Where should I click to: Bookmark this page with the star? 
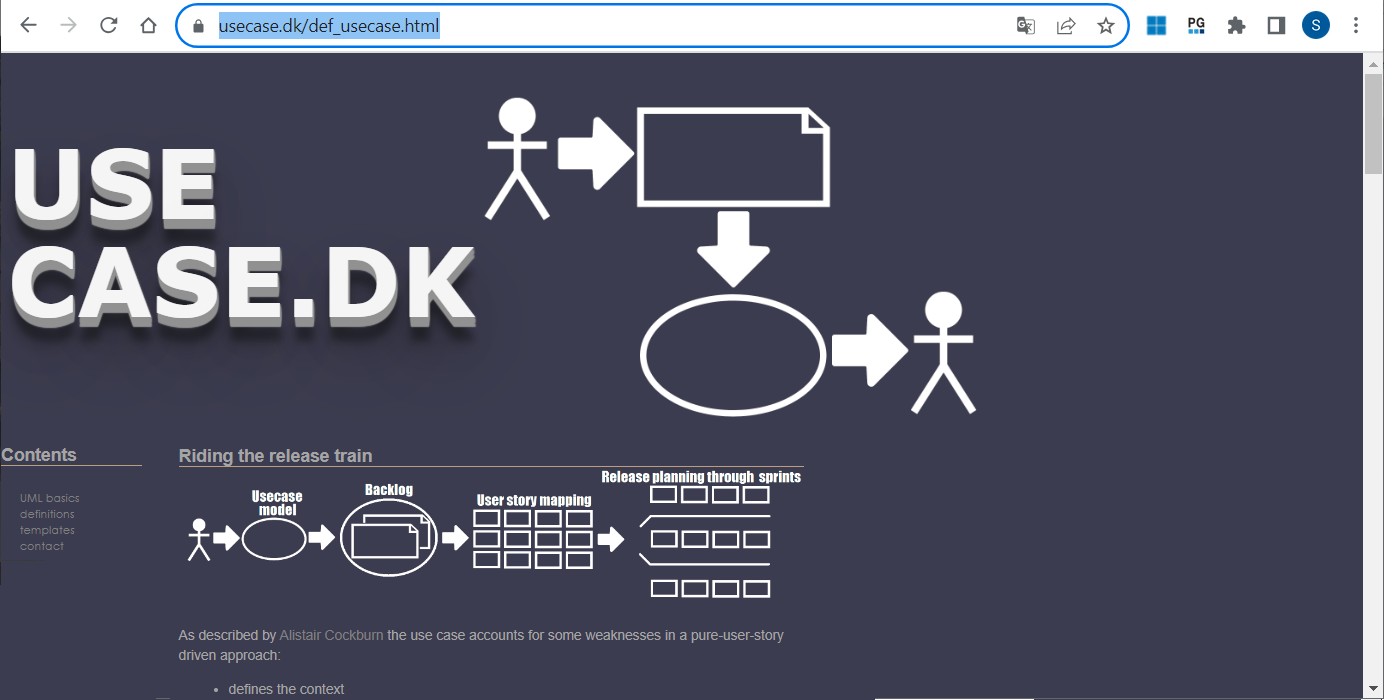click(1105, 26)
